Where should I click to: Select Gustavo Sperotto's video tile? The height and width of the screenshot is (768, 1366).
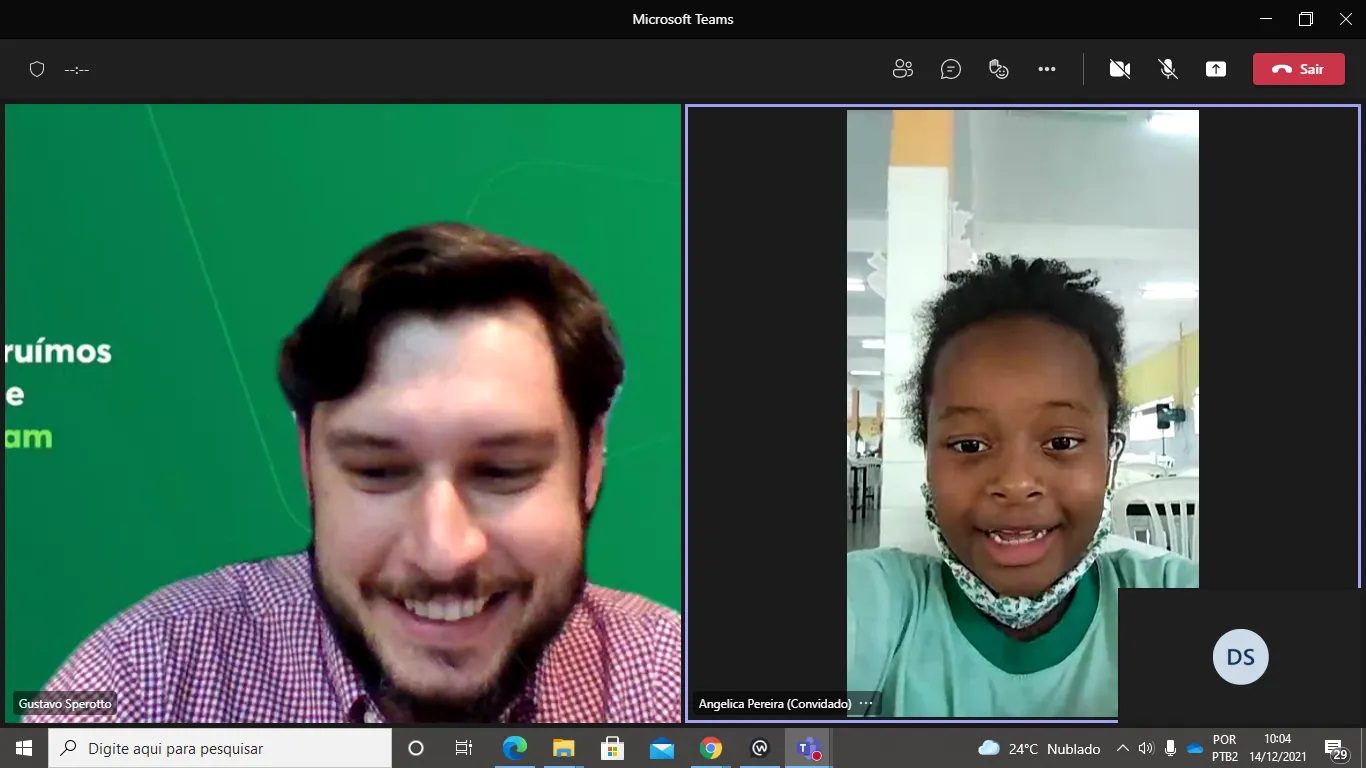point(342,412)
